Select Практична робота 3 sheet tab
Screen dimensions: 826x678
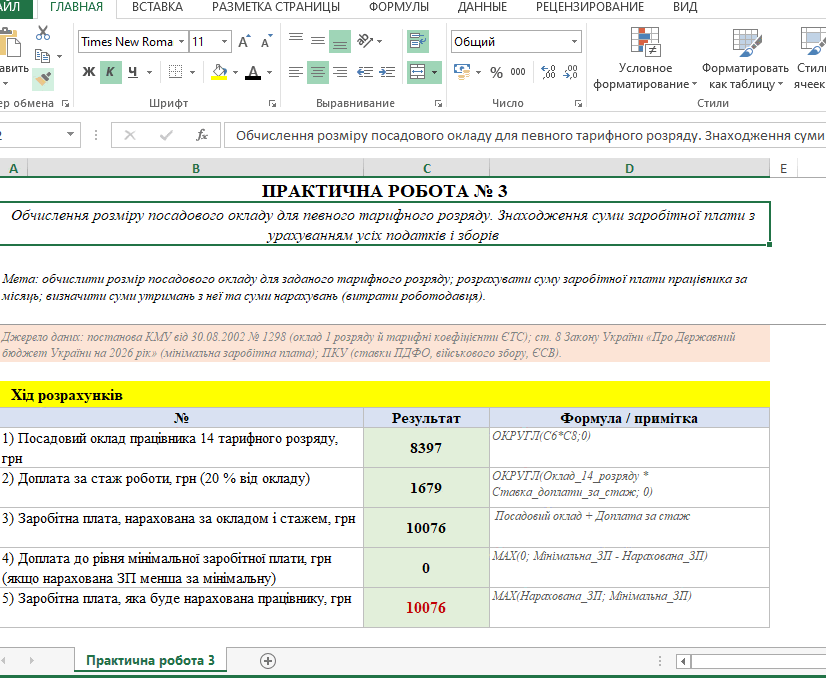(x=150, y=660)
